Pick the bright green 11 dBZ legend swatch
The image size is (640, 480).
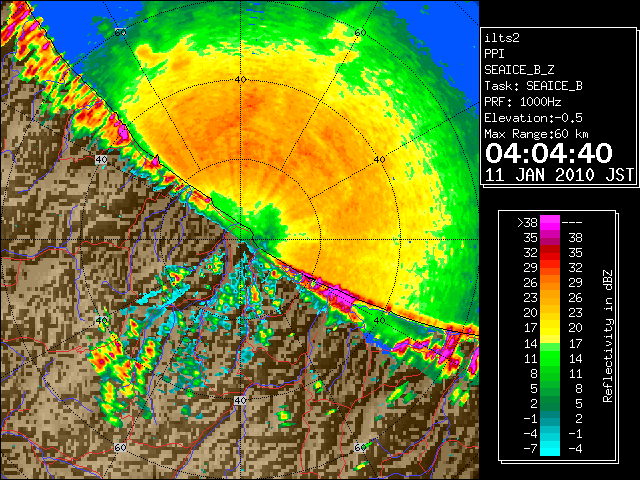pyautogui.click(x=550, y=358)
